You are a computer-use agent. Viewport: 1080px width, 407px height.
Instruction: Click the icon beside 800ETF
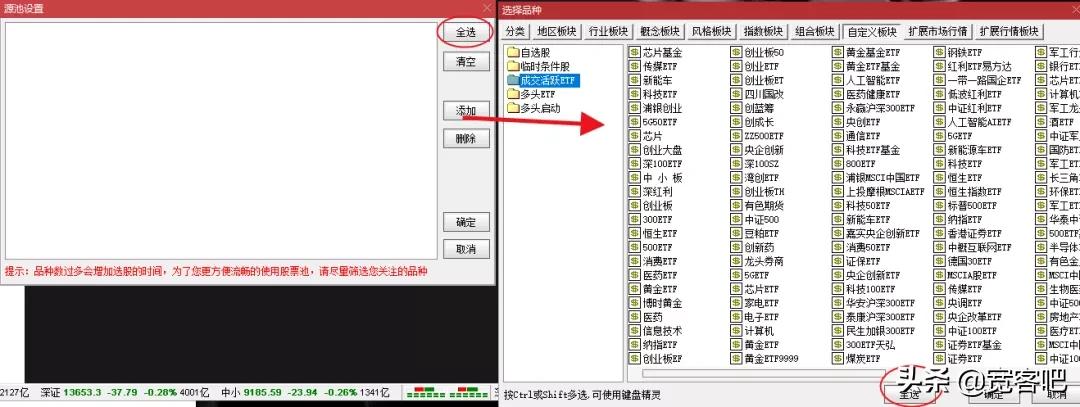[x=838, y=164]
